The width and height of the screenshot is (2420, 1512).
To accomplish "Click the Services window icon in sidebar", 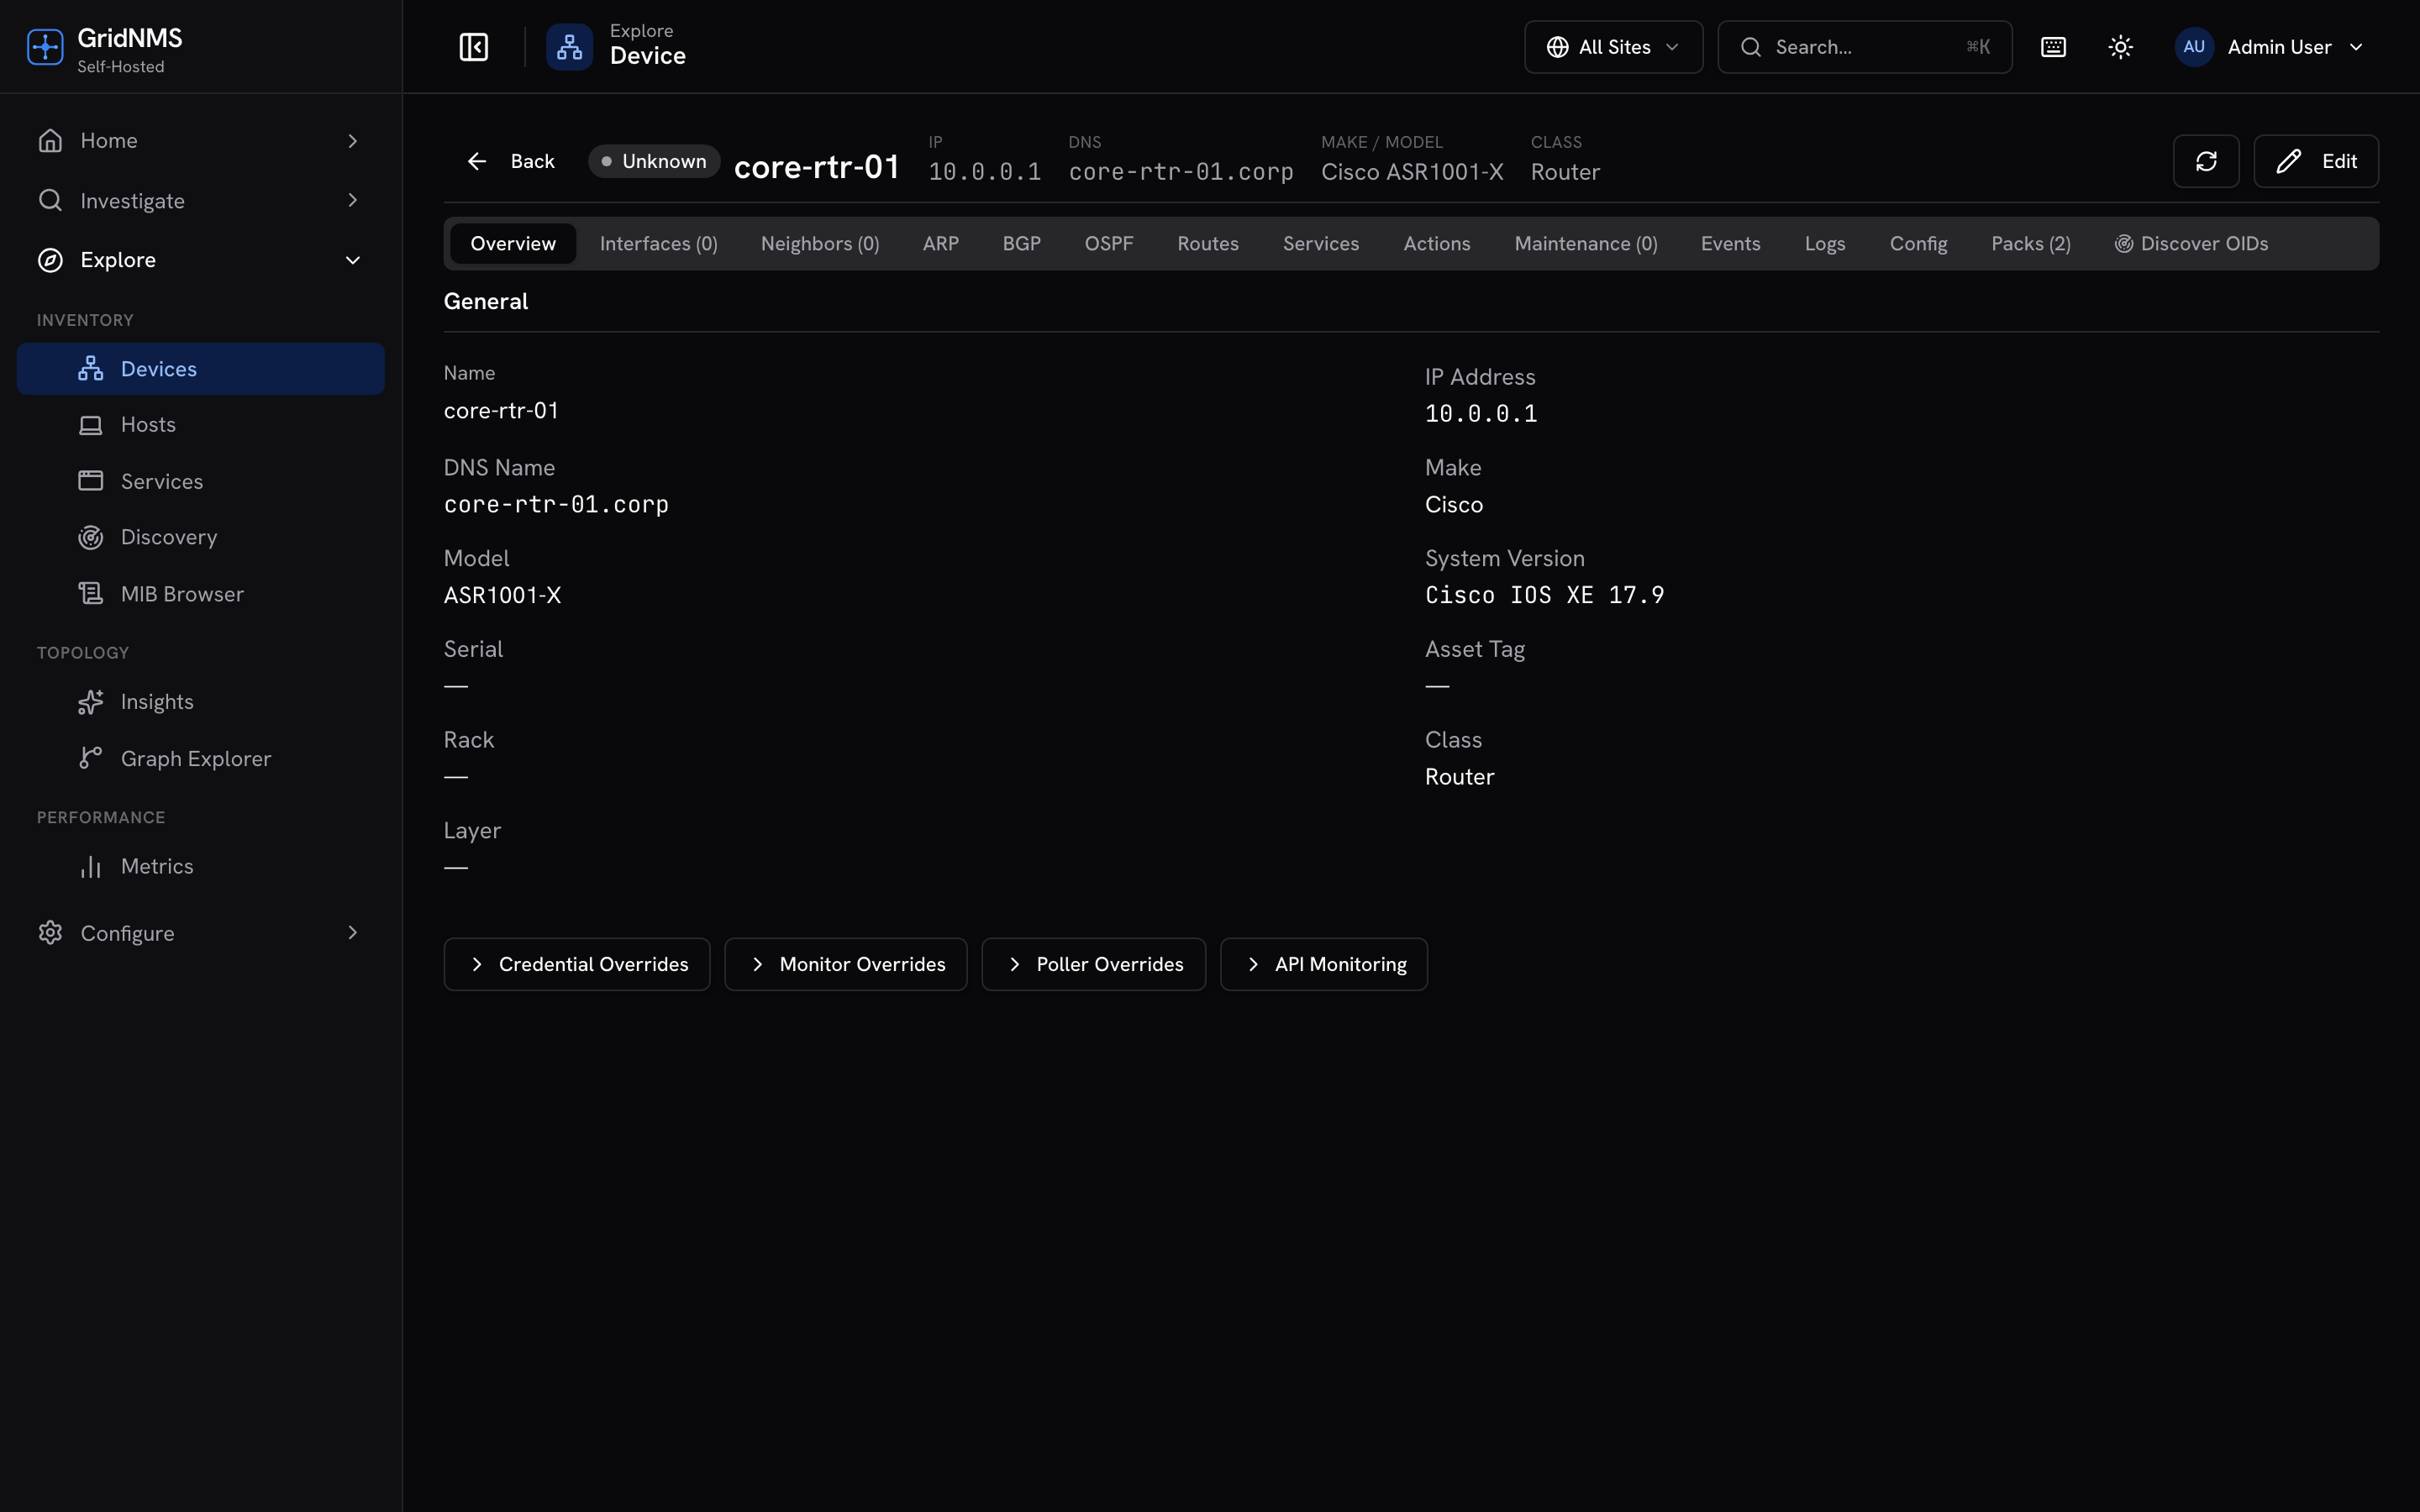I will (91, 481).
